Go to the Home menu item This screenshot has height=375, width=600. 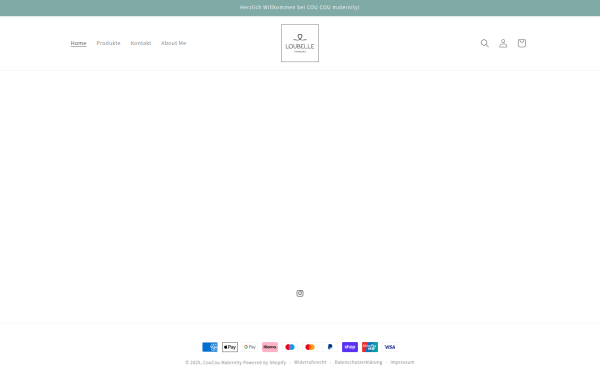[78, 43]
